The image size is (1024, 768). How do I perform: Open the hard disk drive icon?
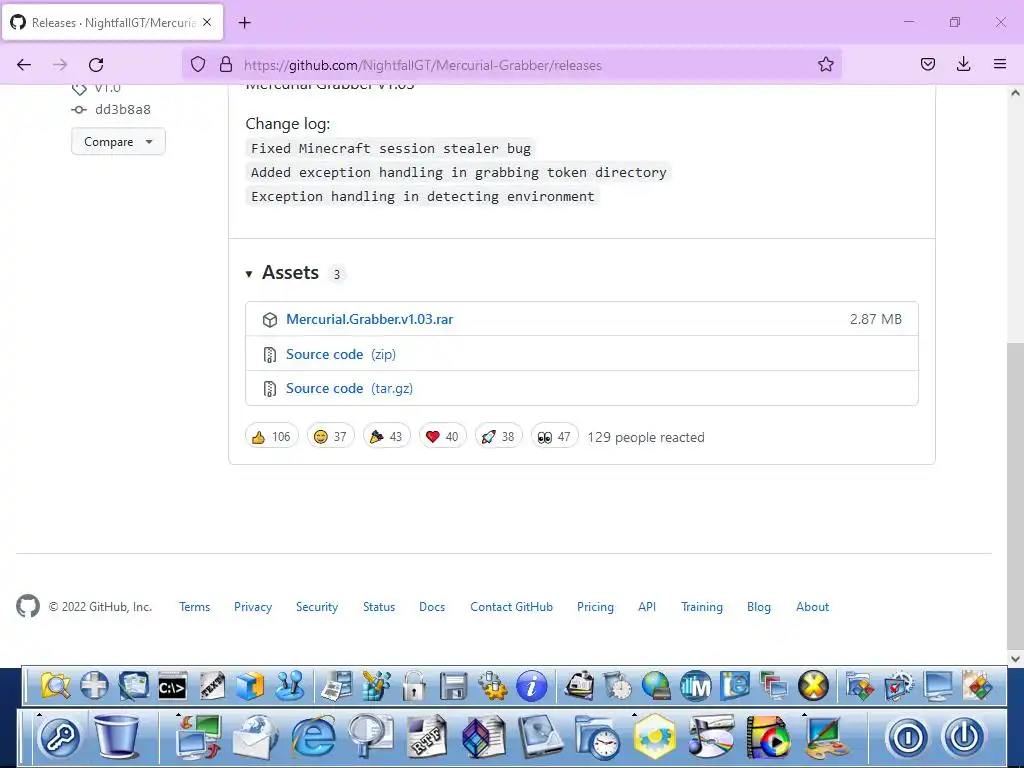click(541, 737)
